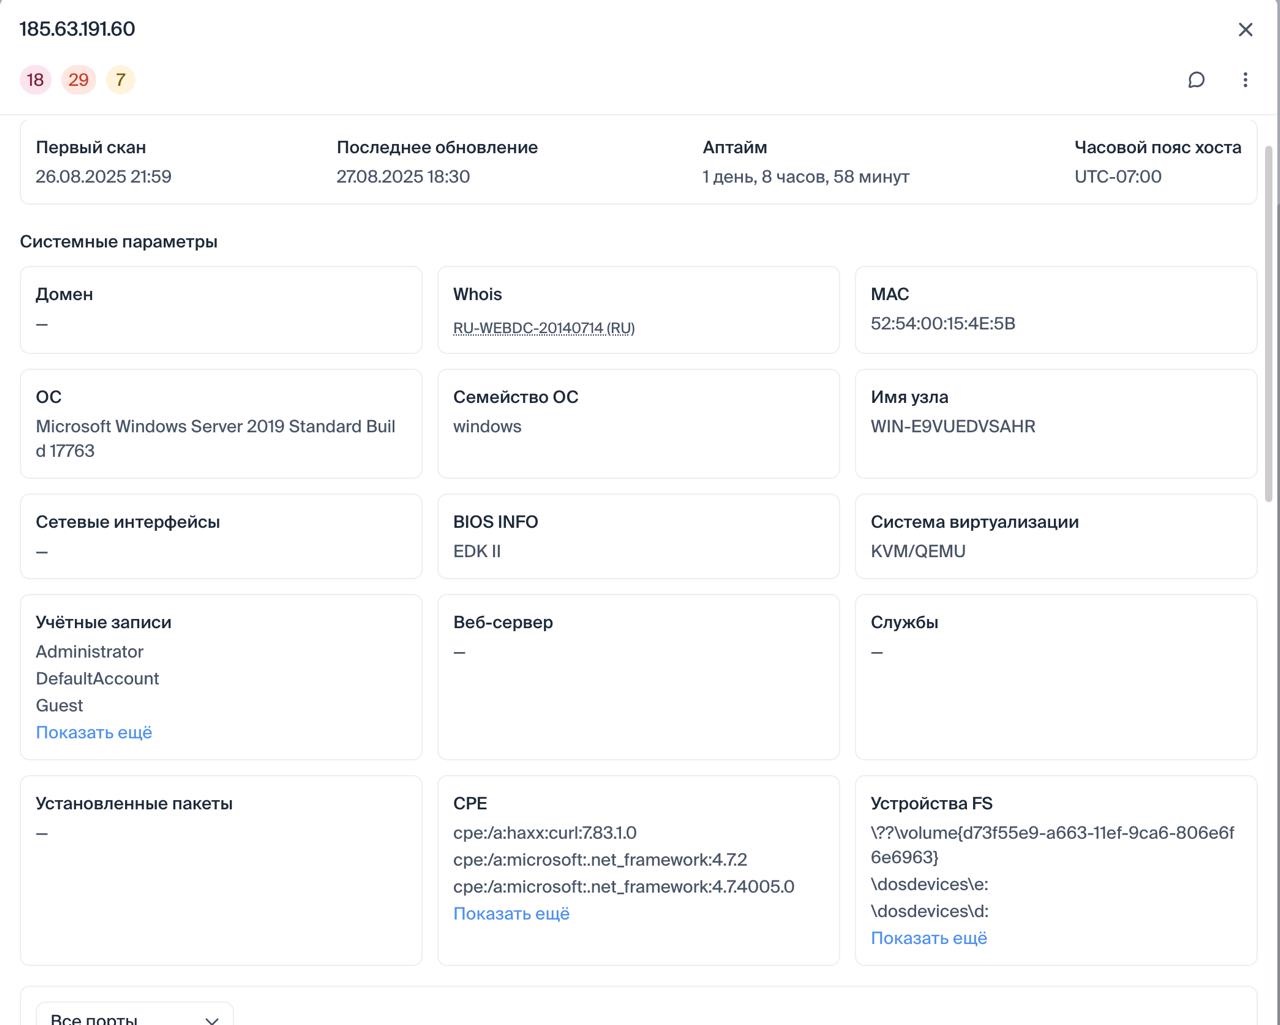
Task: Open the Все порты dropdown
Action: [x=134, y=1014]
